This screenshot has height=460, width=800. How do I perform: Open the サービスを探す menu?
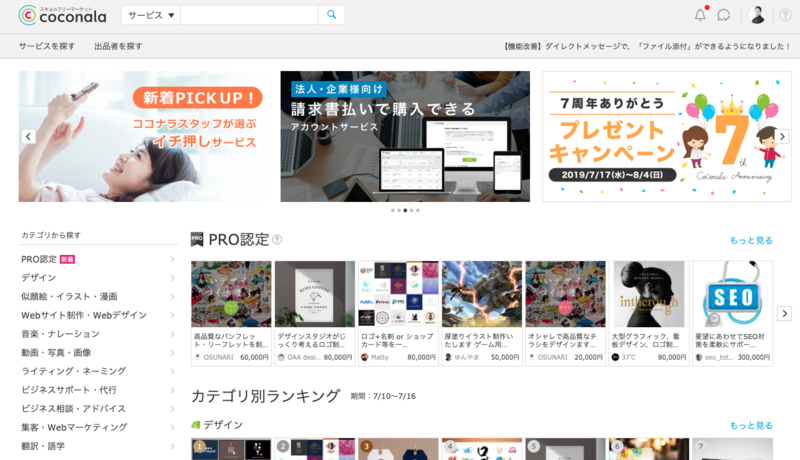[x=47, y=46]
